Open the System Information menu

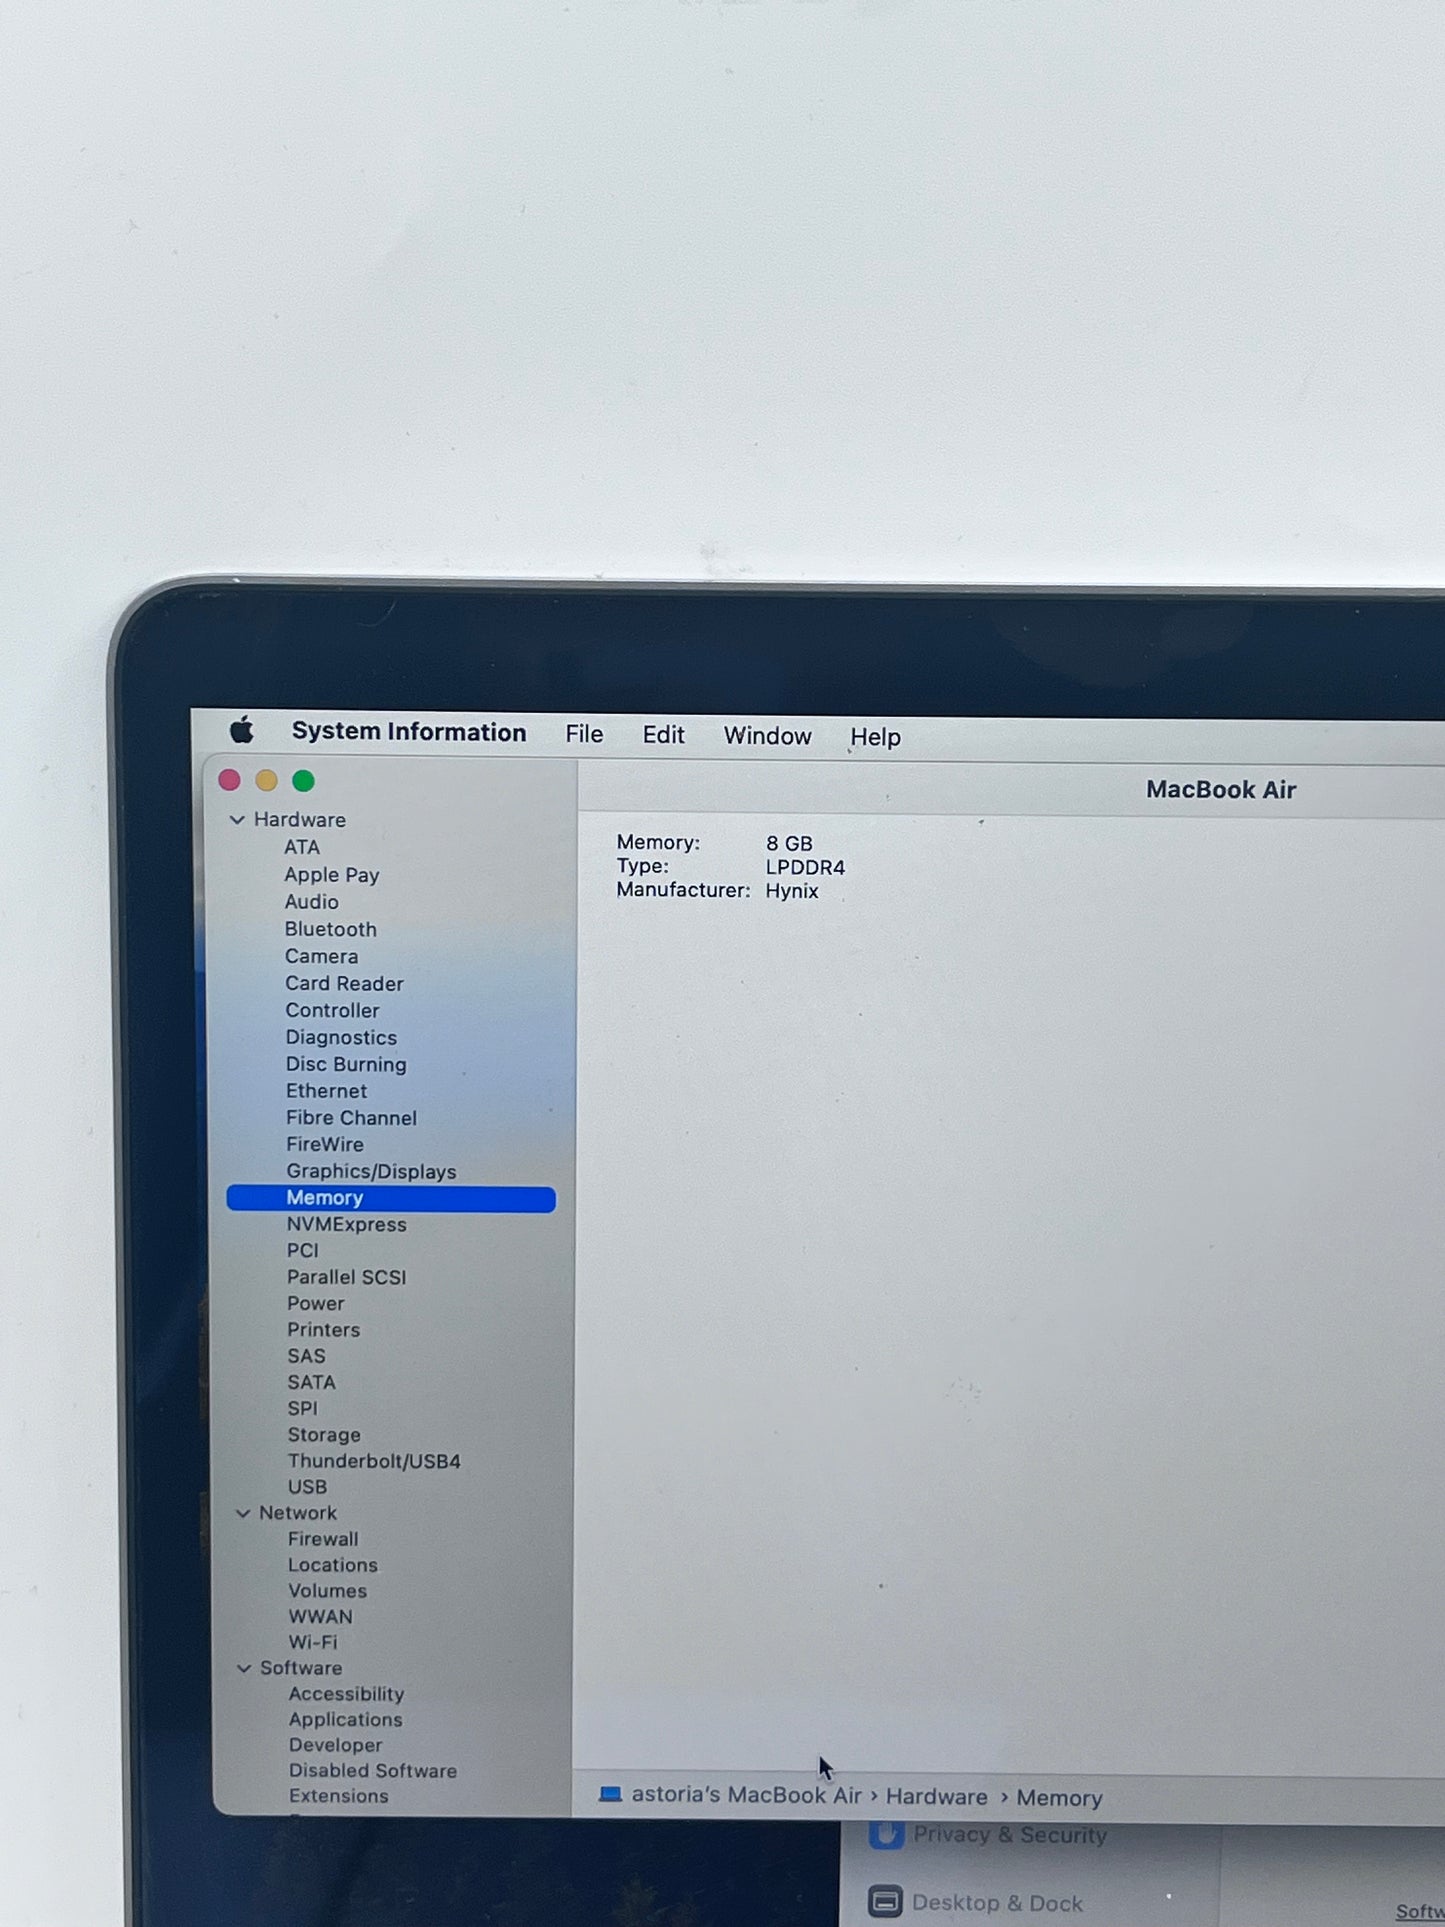coord(409,732)
